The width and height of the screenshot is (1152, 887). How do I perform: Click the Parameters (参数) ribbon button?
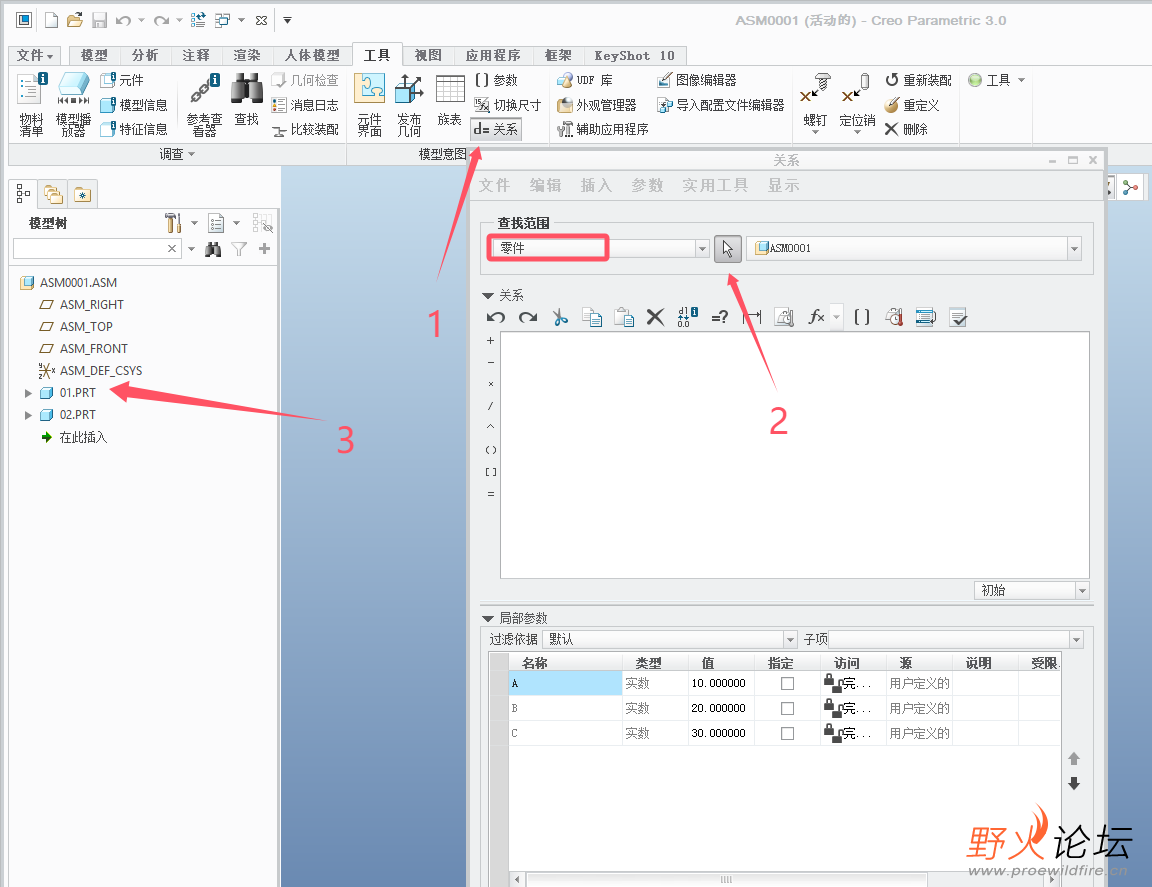[496, 80]
